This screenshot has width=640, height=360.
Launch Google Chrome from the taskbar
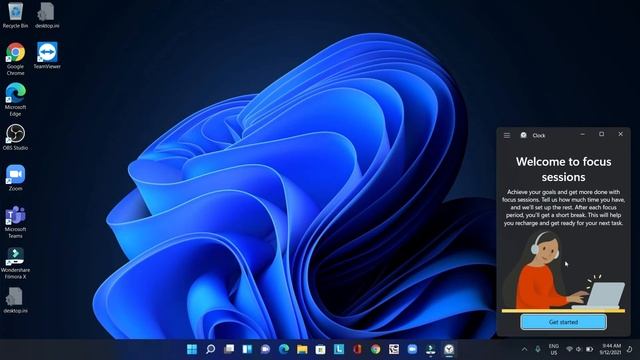[376, 349]
